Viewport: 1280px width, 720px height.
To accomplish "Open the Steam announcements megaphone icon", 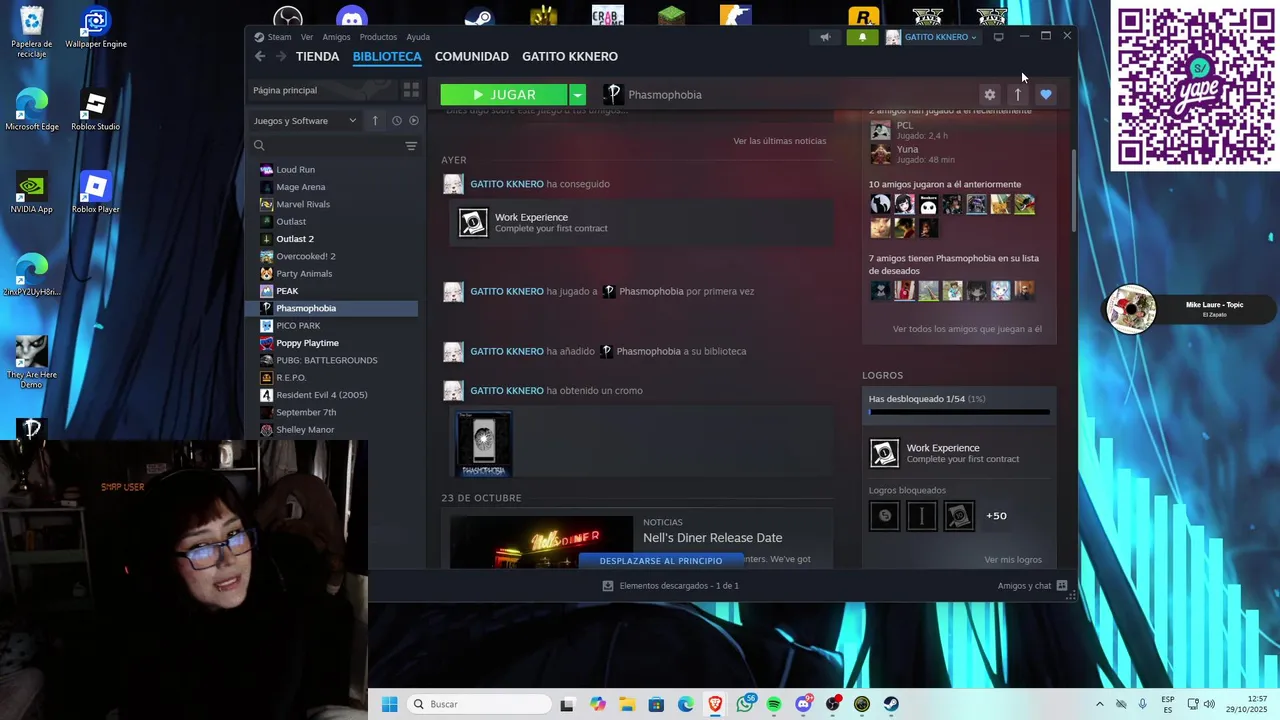I will (x=825, y=37).
